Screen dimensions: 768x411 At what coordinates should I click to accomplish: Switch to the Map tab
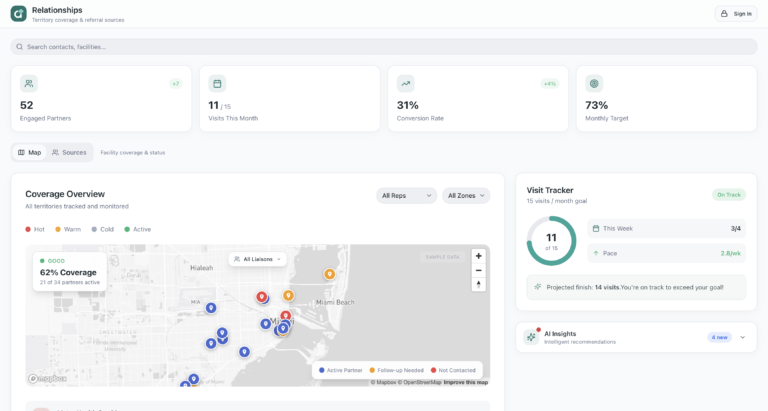click(29, 152)
